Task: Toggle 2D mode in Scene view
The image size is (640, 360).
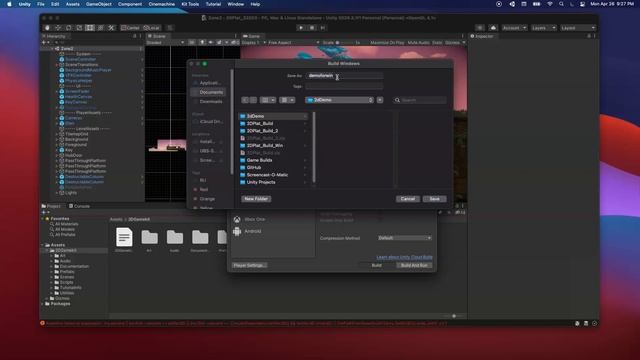Action: [192, 42]
